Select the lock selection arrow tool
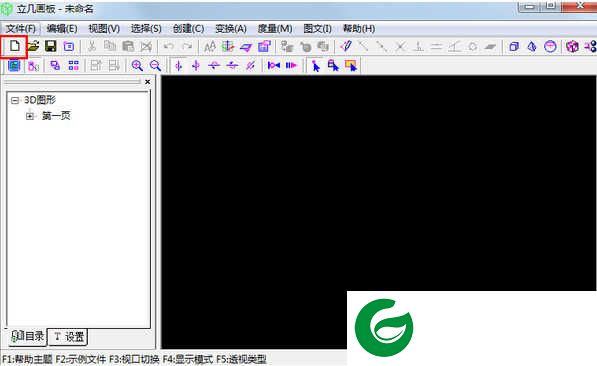 pos(333,66)
